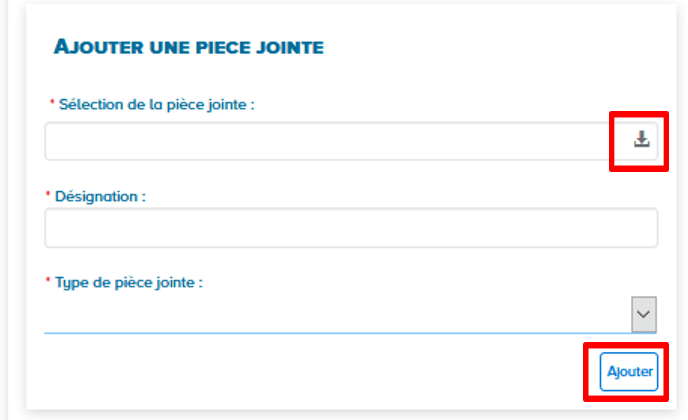Click the chevron arrow of type selector
The height and width of the screenshot is (420, 688).
643,314
